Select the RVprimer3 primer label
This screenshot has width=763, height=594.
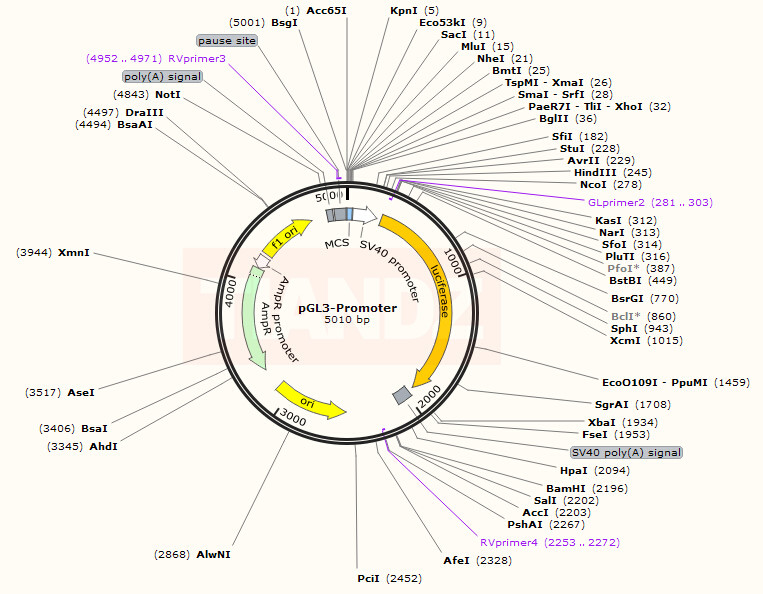196,59
